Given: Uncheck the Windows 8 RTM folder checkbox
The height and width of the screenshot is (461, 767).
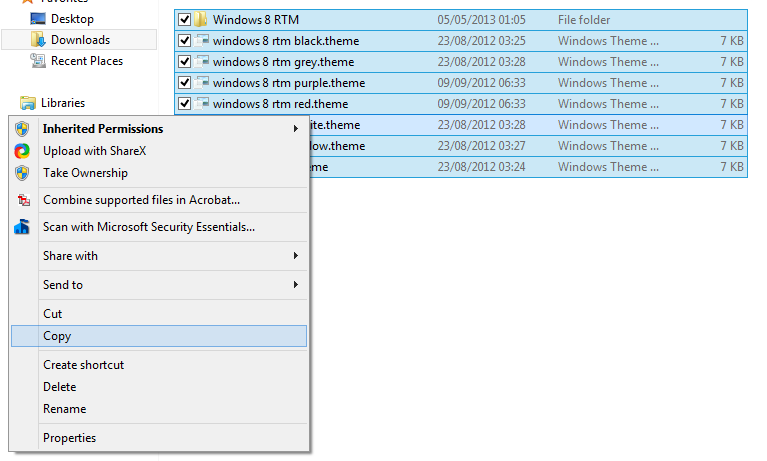Looking at the screenshot, I should pos(184,20).
